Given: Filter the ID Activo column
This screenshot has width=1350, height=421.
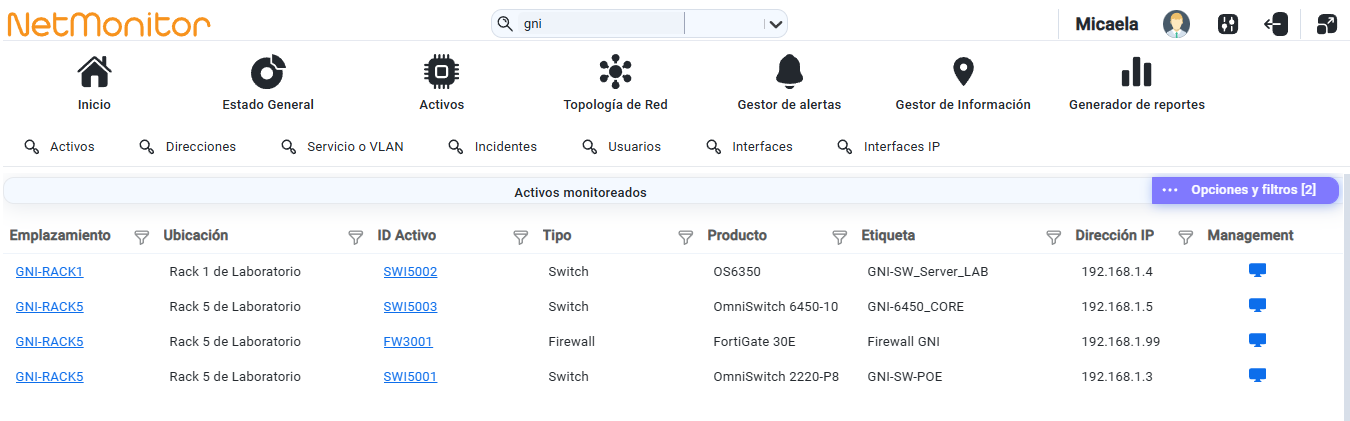Looking at the screenshot, I should [x=520, y=237].
